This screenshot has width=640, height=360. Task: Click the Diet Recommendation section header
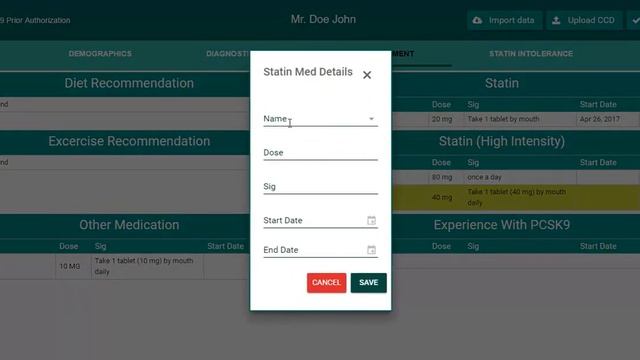(129, 83)
